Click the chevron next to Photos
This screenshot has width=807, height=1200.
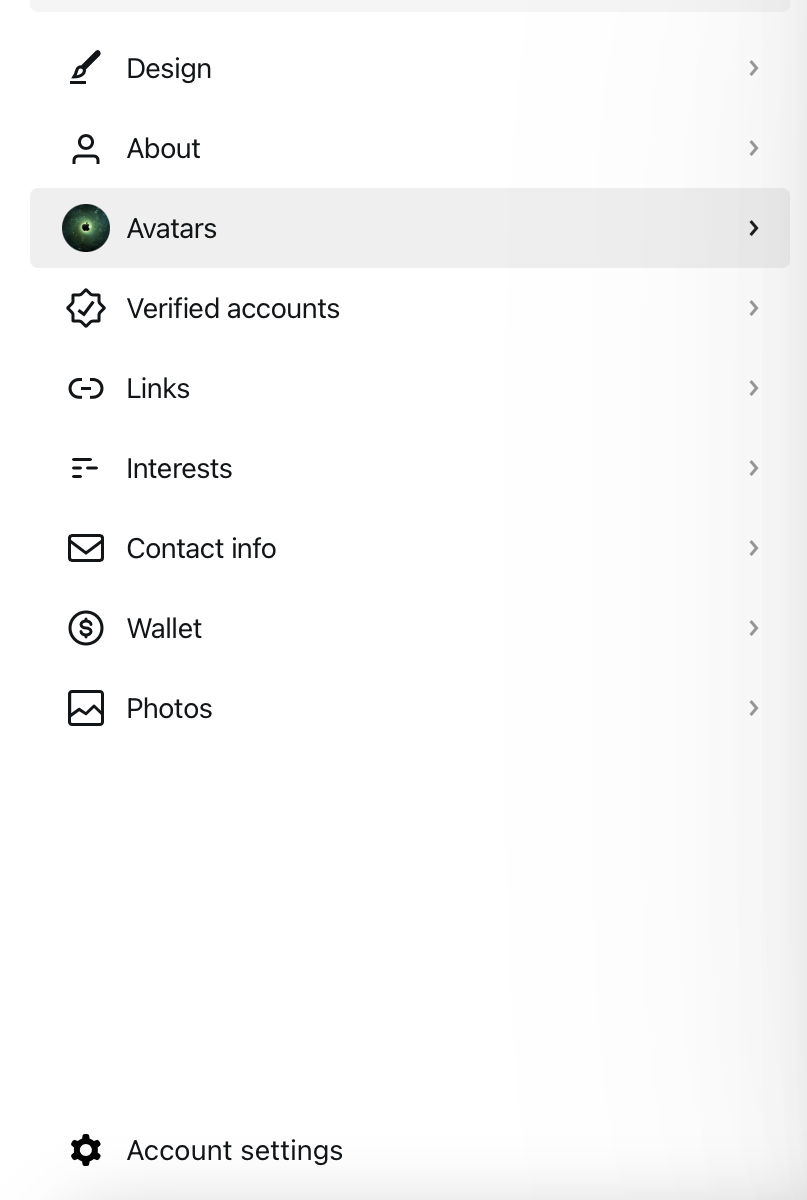pos(754,708)
